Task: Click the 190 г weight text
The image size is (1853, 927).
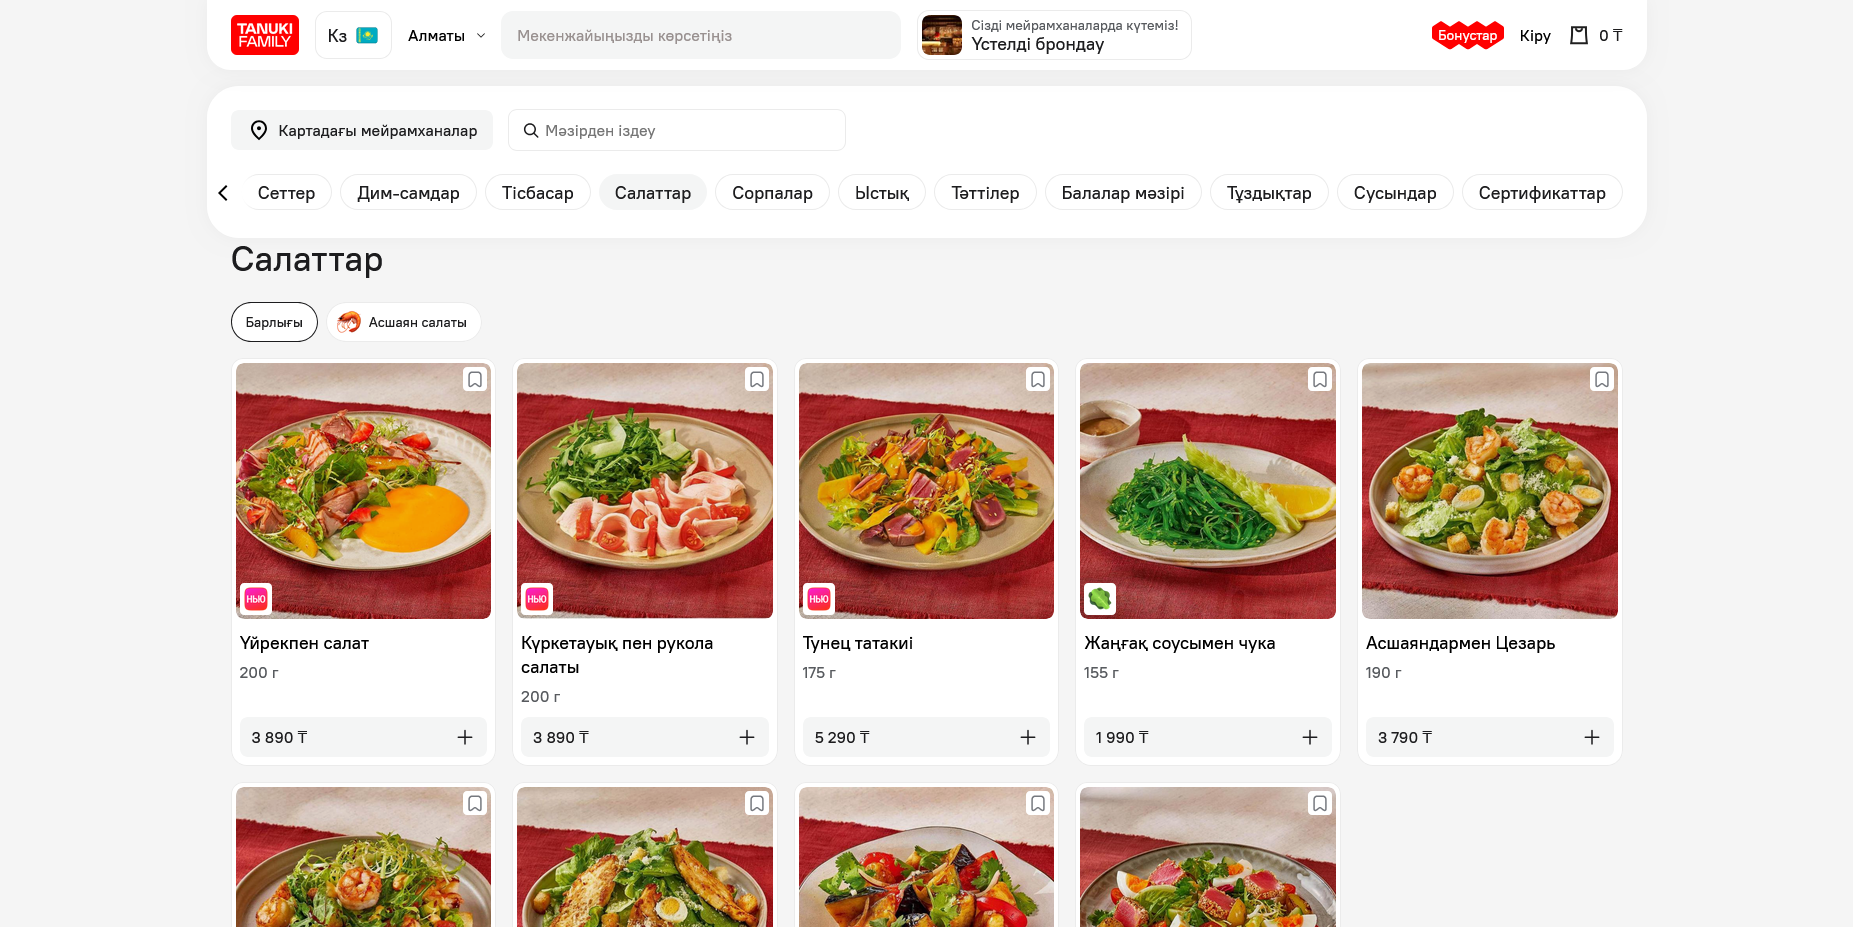Action: click(x=1384, y=673)
